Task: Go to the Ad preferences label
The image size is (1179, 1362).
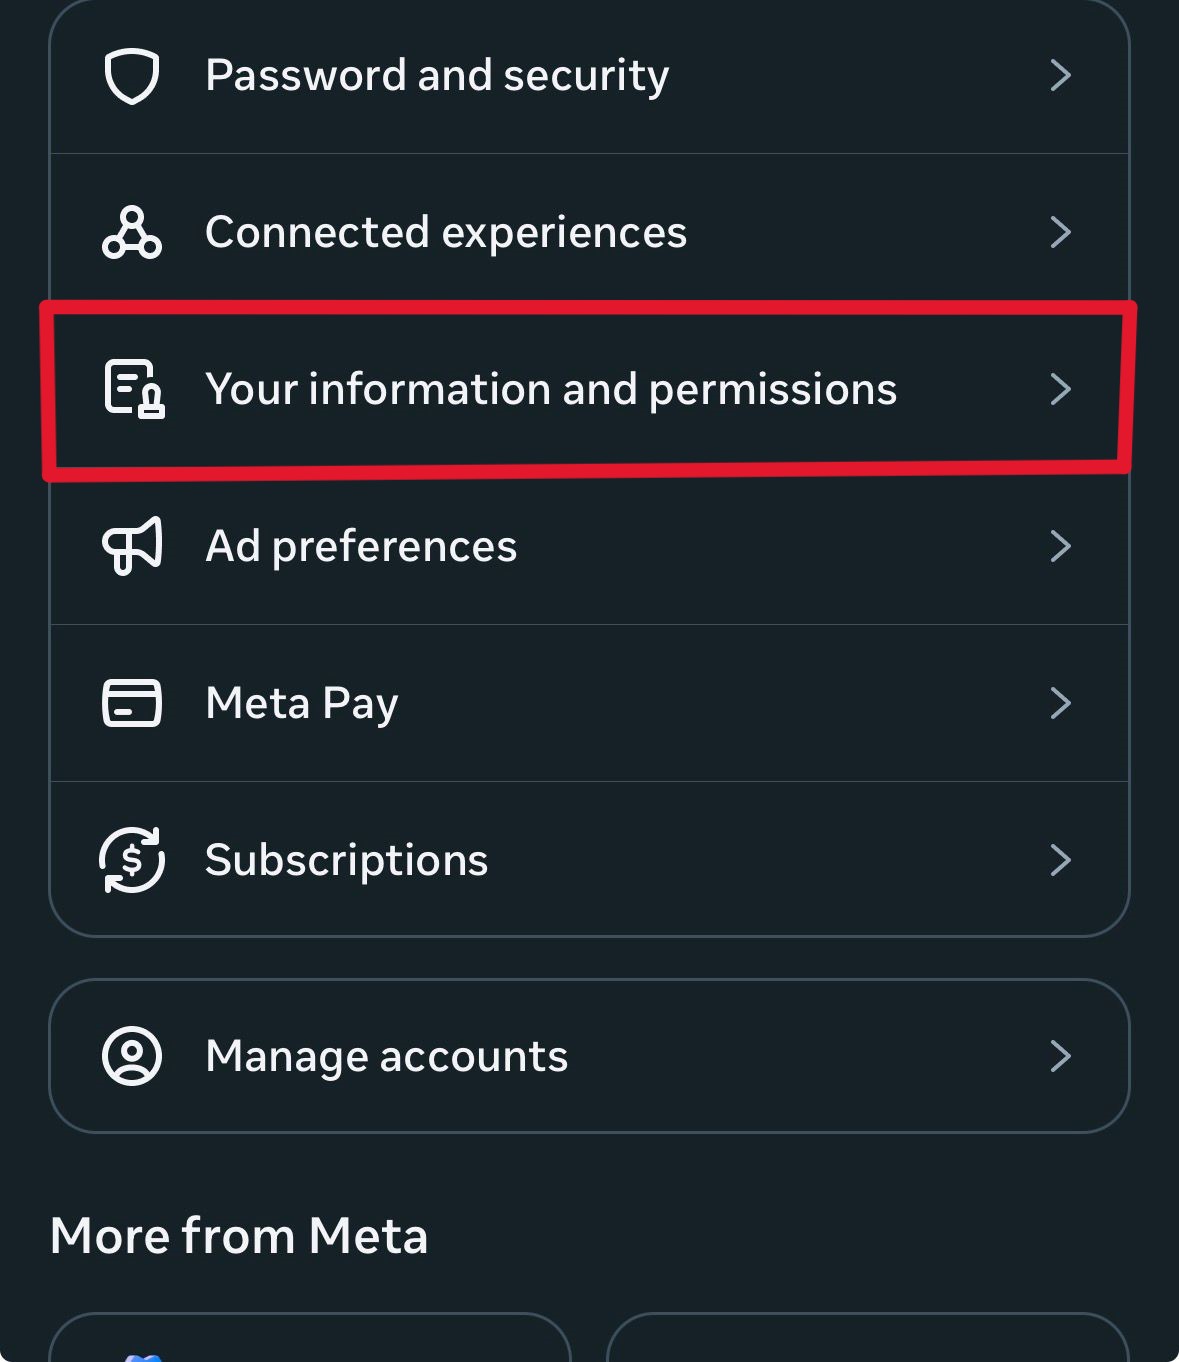Action: point(361,546)
